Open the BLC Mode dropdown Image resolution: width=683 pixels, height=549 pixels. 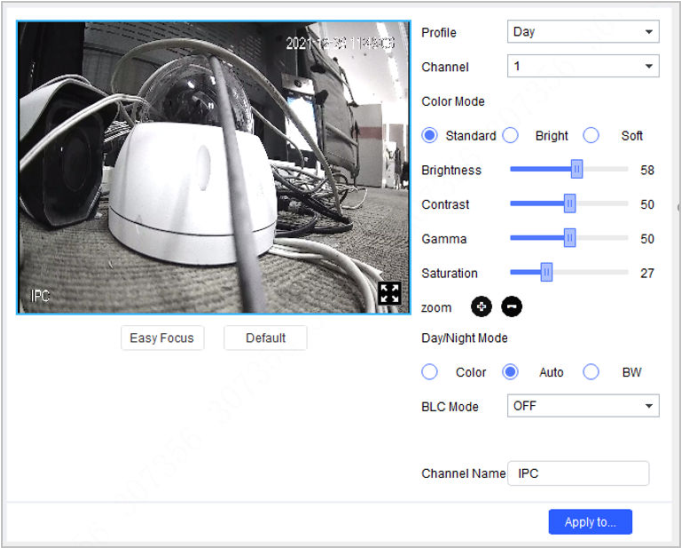pyautogui.click(x=583, y=406)
